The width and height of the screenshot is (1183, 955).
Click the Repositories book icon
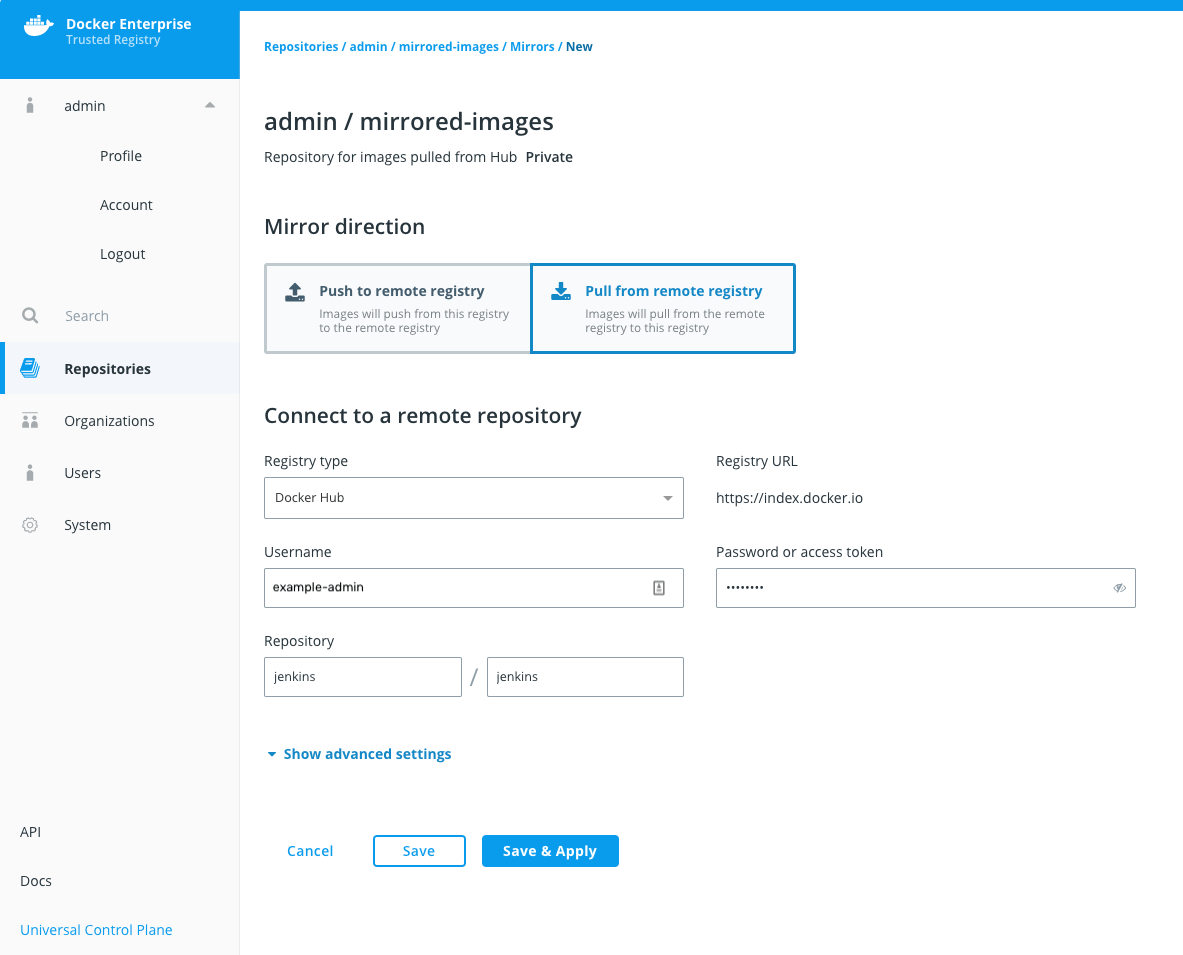point(30,368)
